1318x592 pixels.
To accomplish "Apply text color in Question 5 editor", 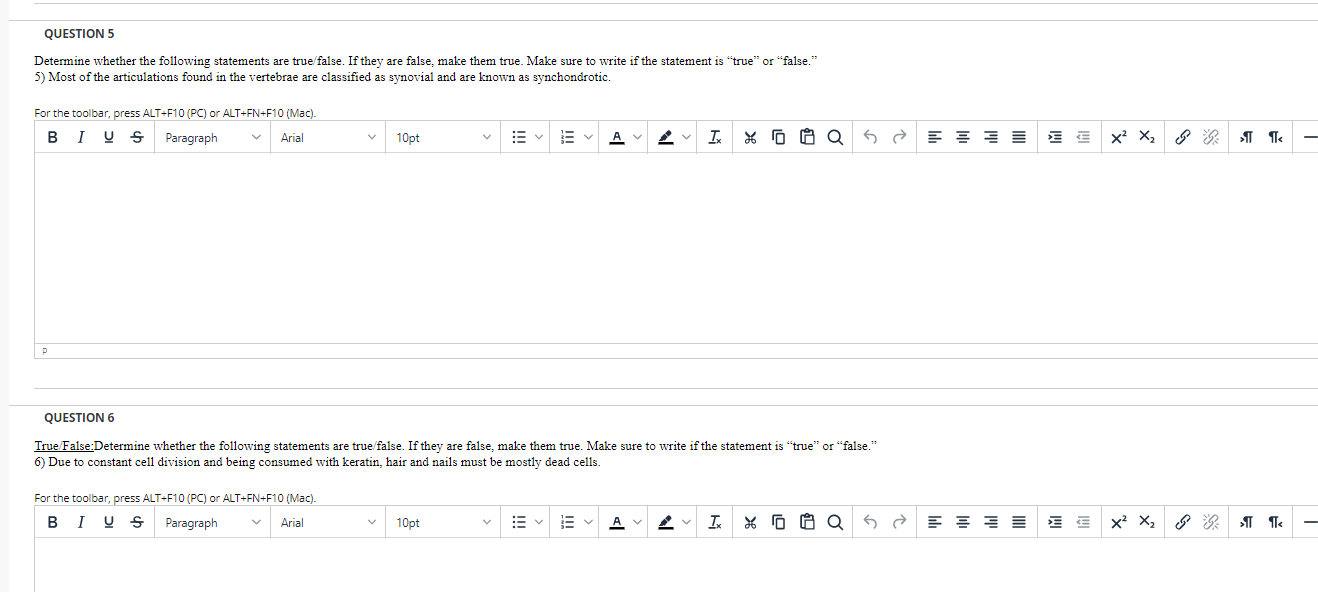I will [617, 138].
